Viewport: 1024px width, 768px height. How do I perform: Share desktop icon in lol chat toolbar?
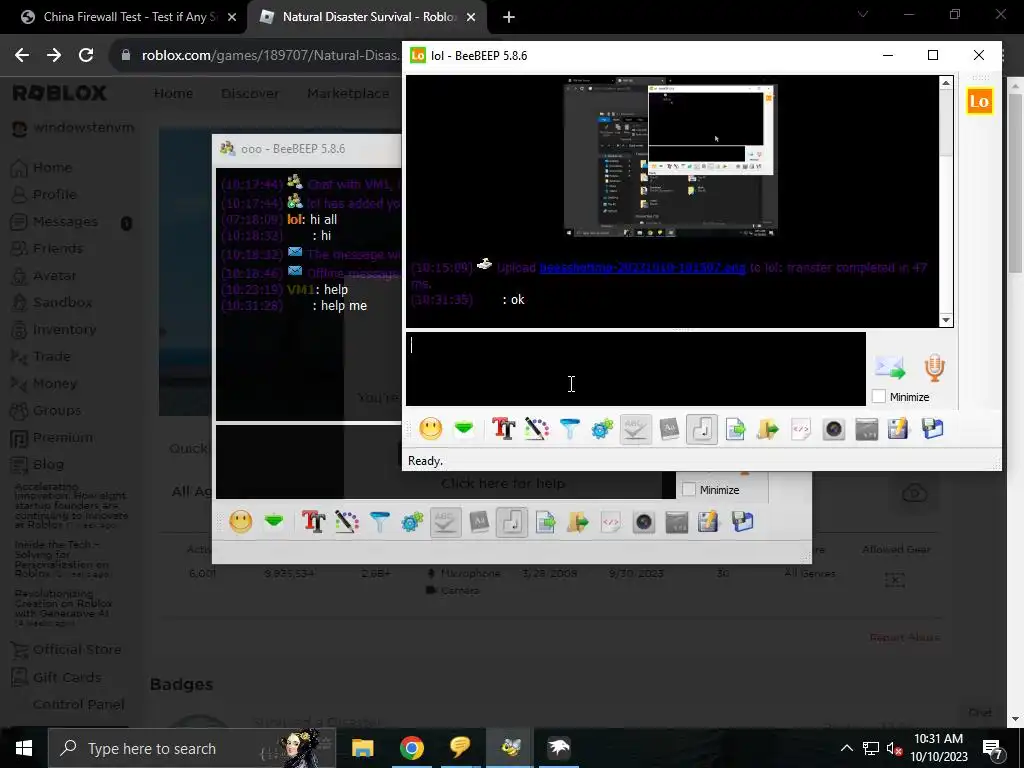[867, 429]
